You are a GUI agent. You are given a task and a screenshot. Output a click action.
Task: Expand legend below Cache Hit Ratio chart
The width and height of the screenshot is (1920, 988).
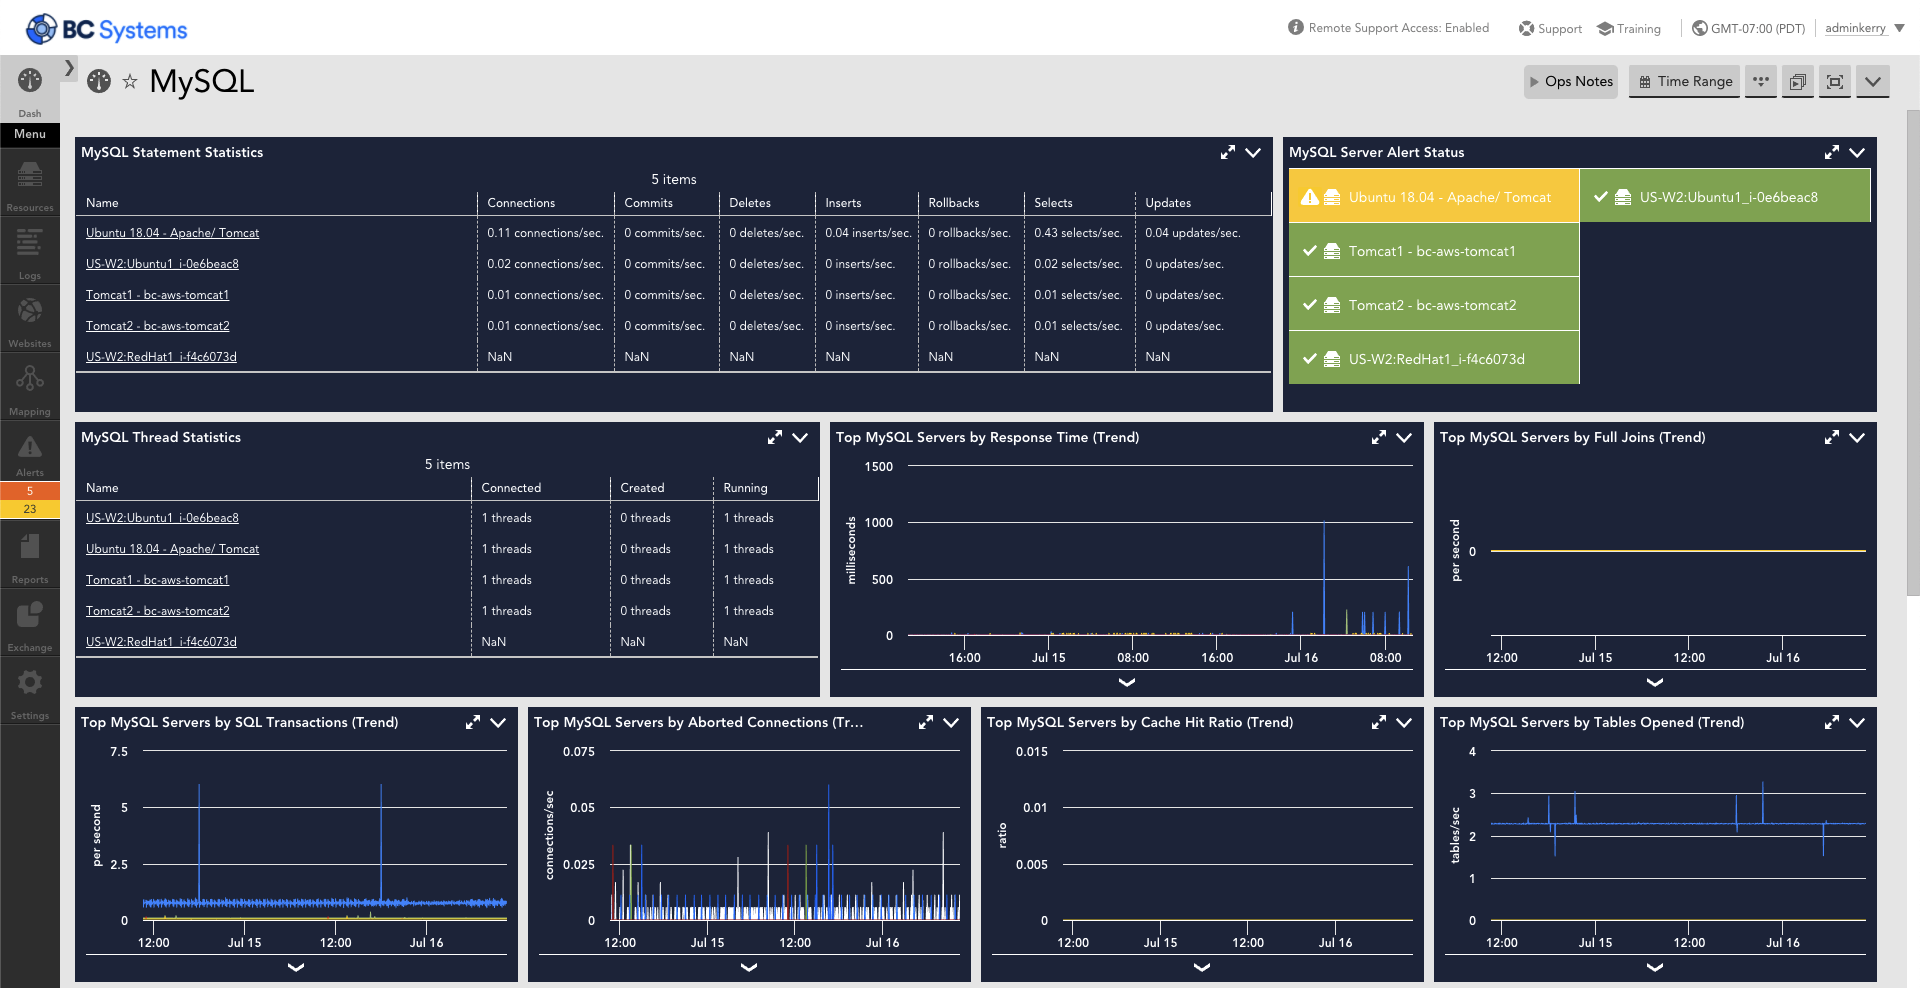pos(1202,967)
